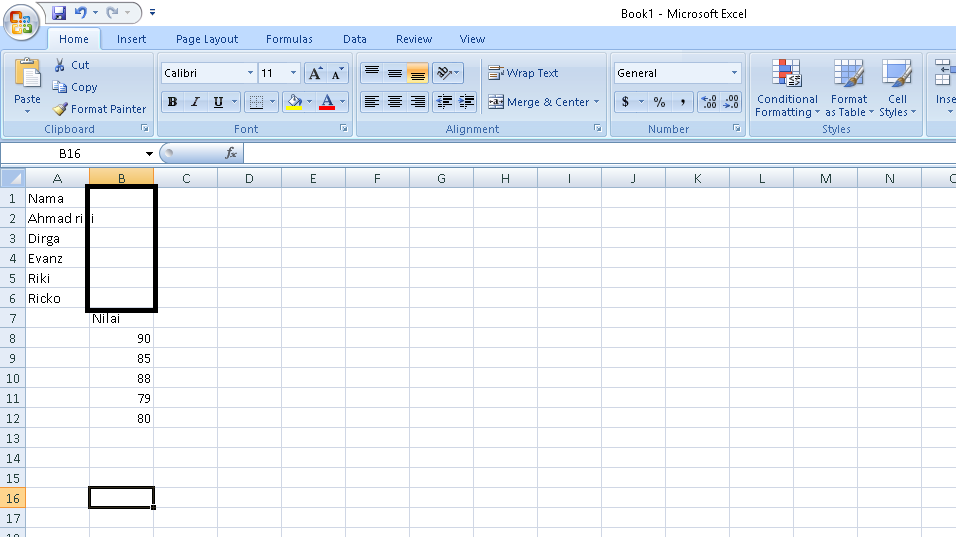Toggle Bottom Align vertical alignment
Viewport: 956px width, 537px height.
(418, 73)
